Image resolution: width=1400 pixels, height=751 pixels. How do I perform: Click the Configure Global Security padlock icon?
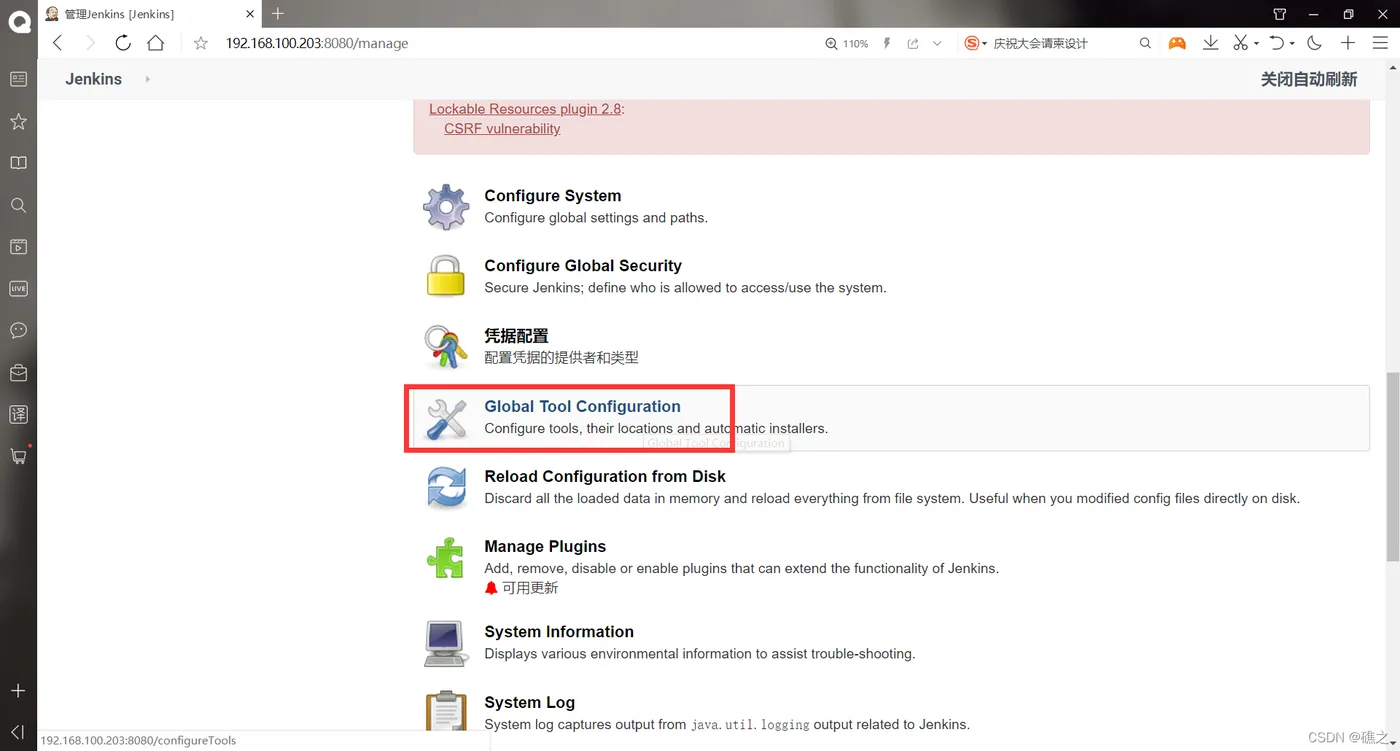click(446, 277)
